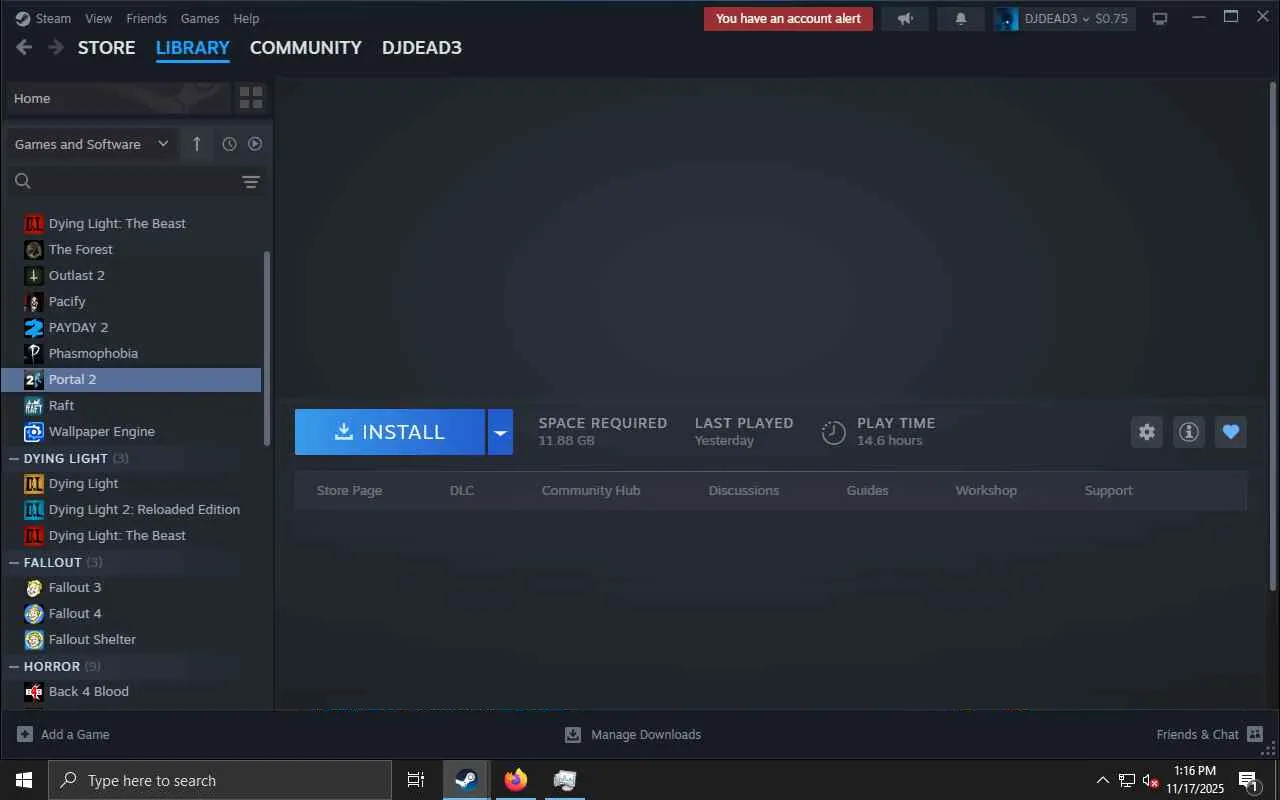
Task: Open the View menu
Action: tap(99, 18)
